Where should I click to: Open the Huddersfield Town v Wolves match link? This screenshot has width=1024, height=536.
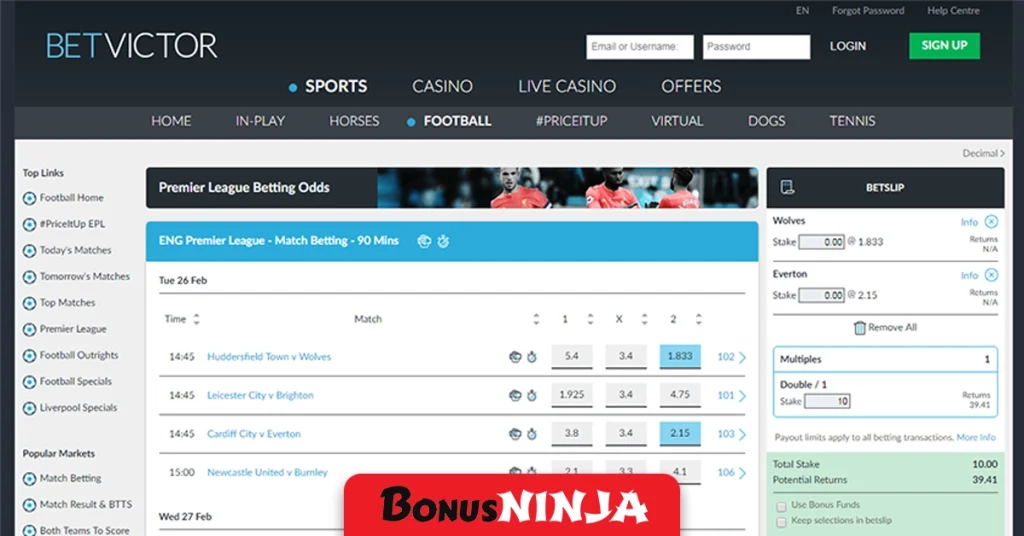tap(269, 357)
